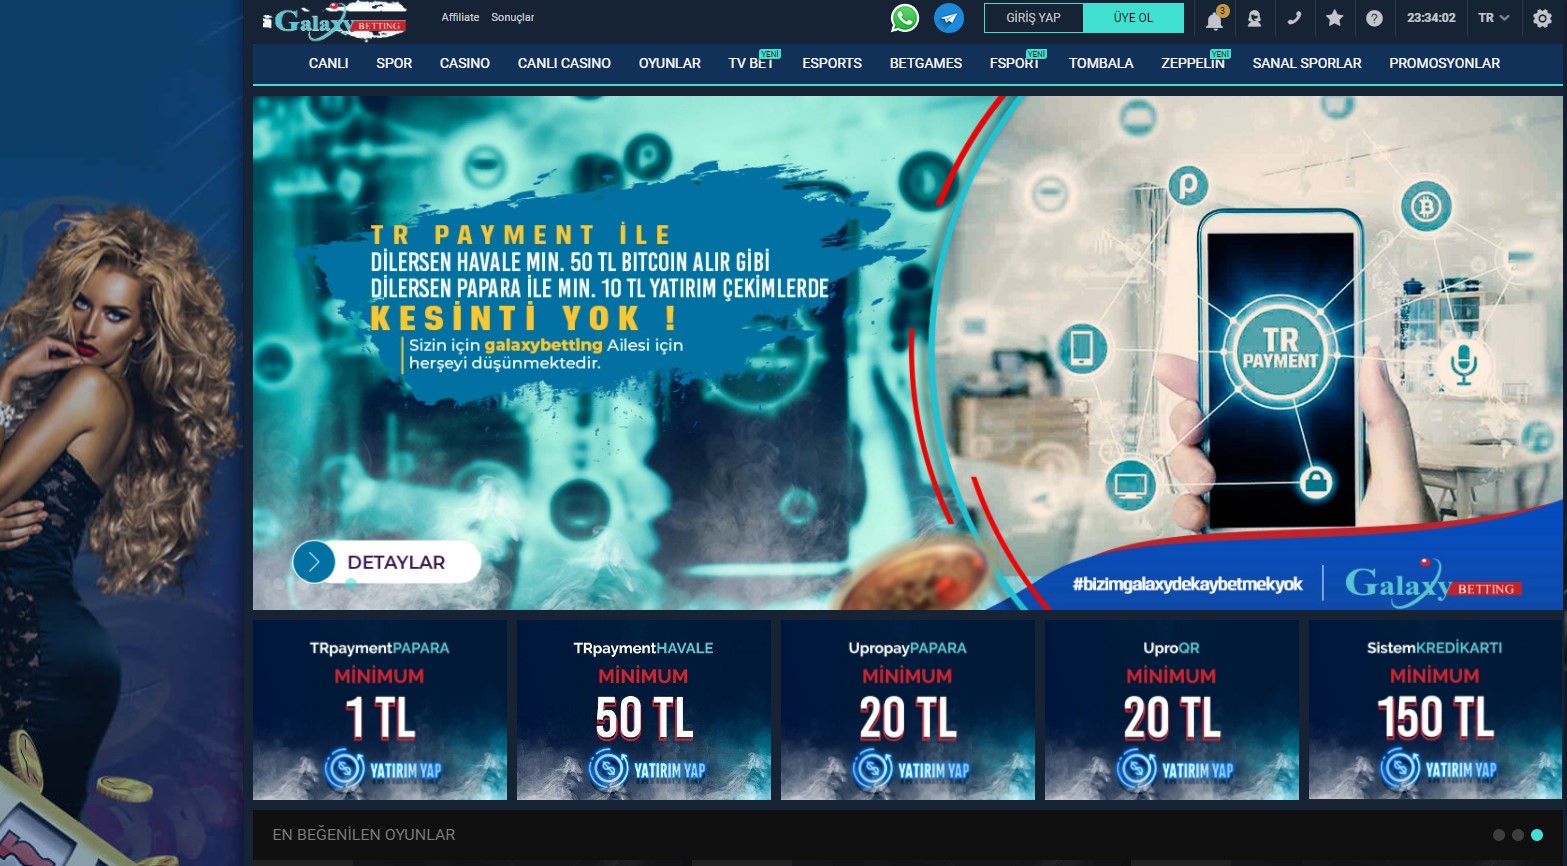Open the WhatsApp contact icon
Viewport: 1567px width, 866px height.
pyautogui.click(x=905, y=18)
